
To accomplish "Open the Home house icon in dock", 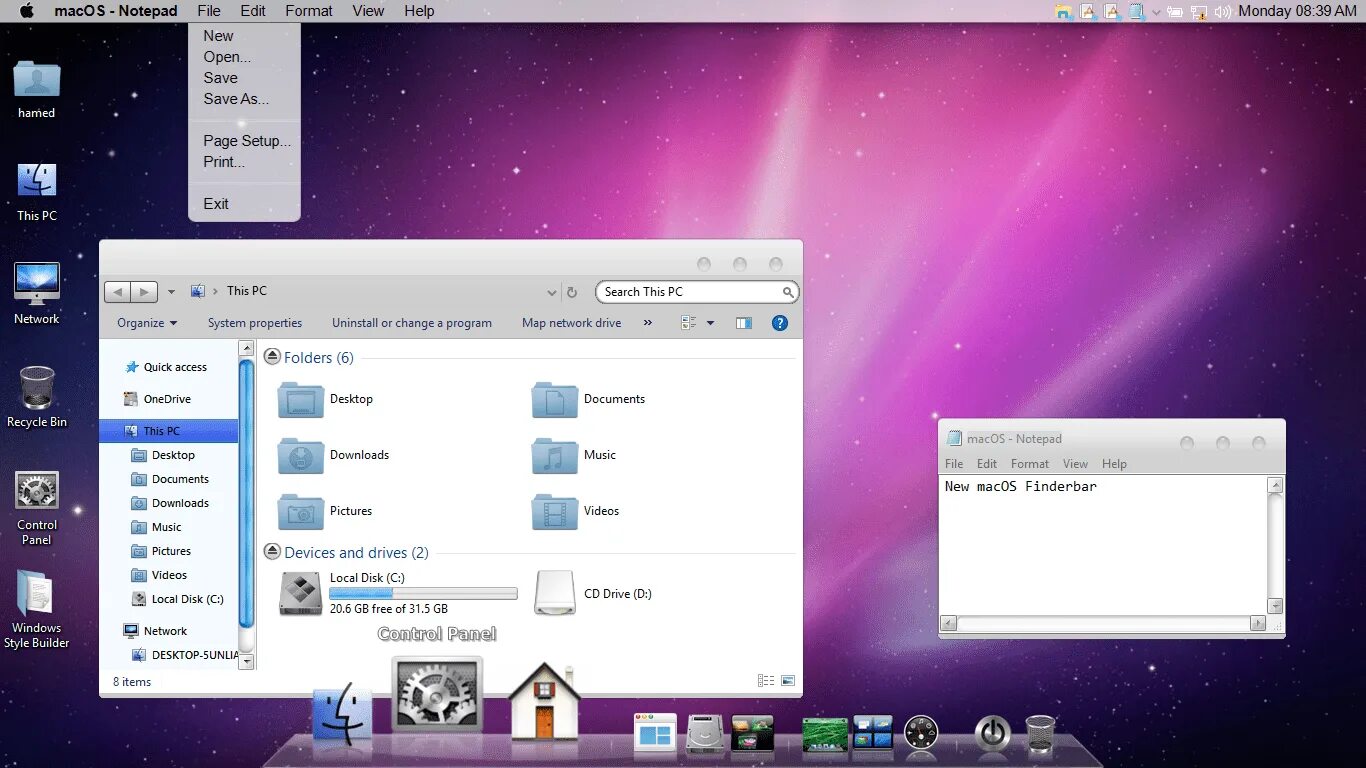I will click(544, 702).
